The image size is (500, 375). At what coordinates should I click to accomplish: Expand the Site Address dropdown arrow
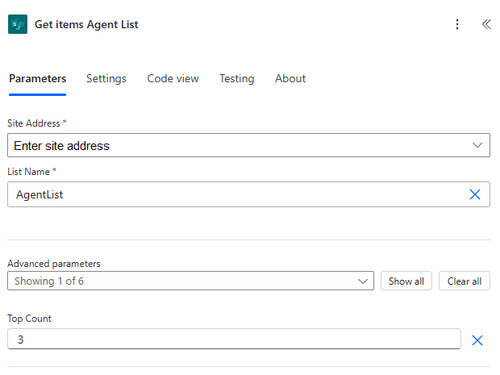click(477, 145)
